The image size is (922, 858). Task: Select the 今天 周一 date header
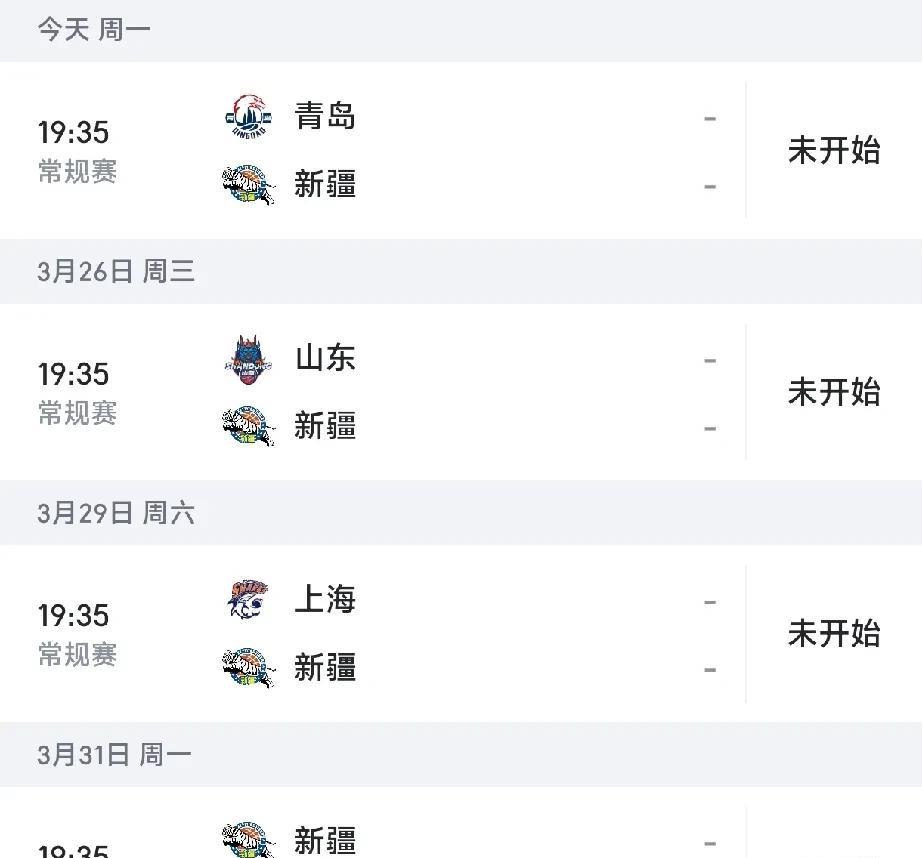(94, 29)
